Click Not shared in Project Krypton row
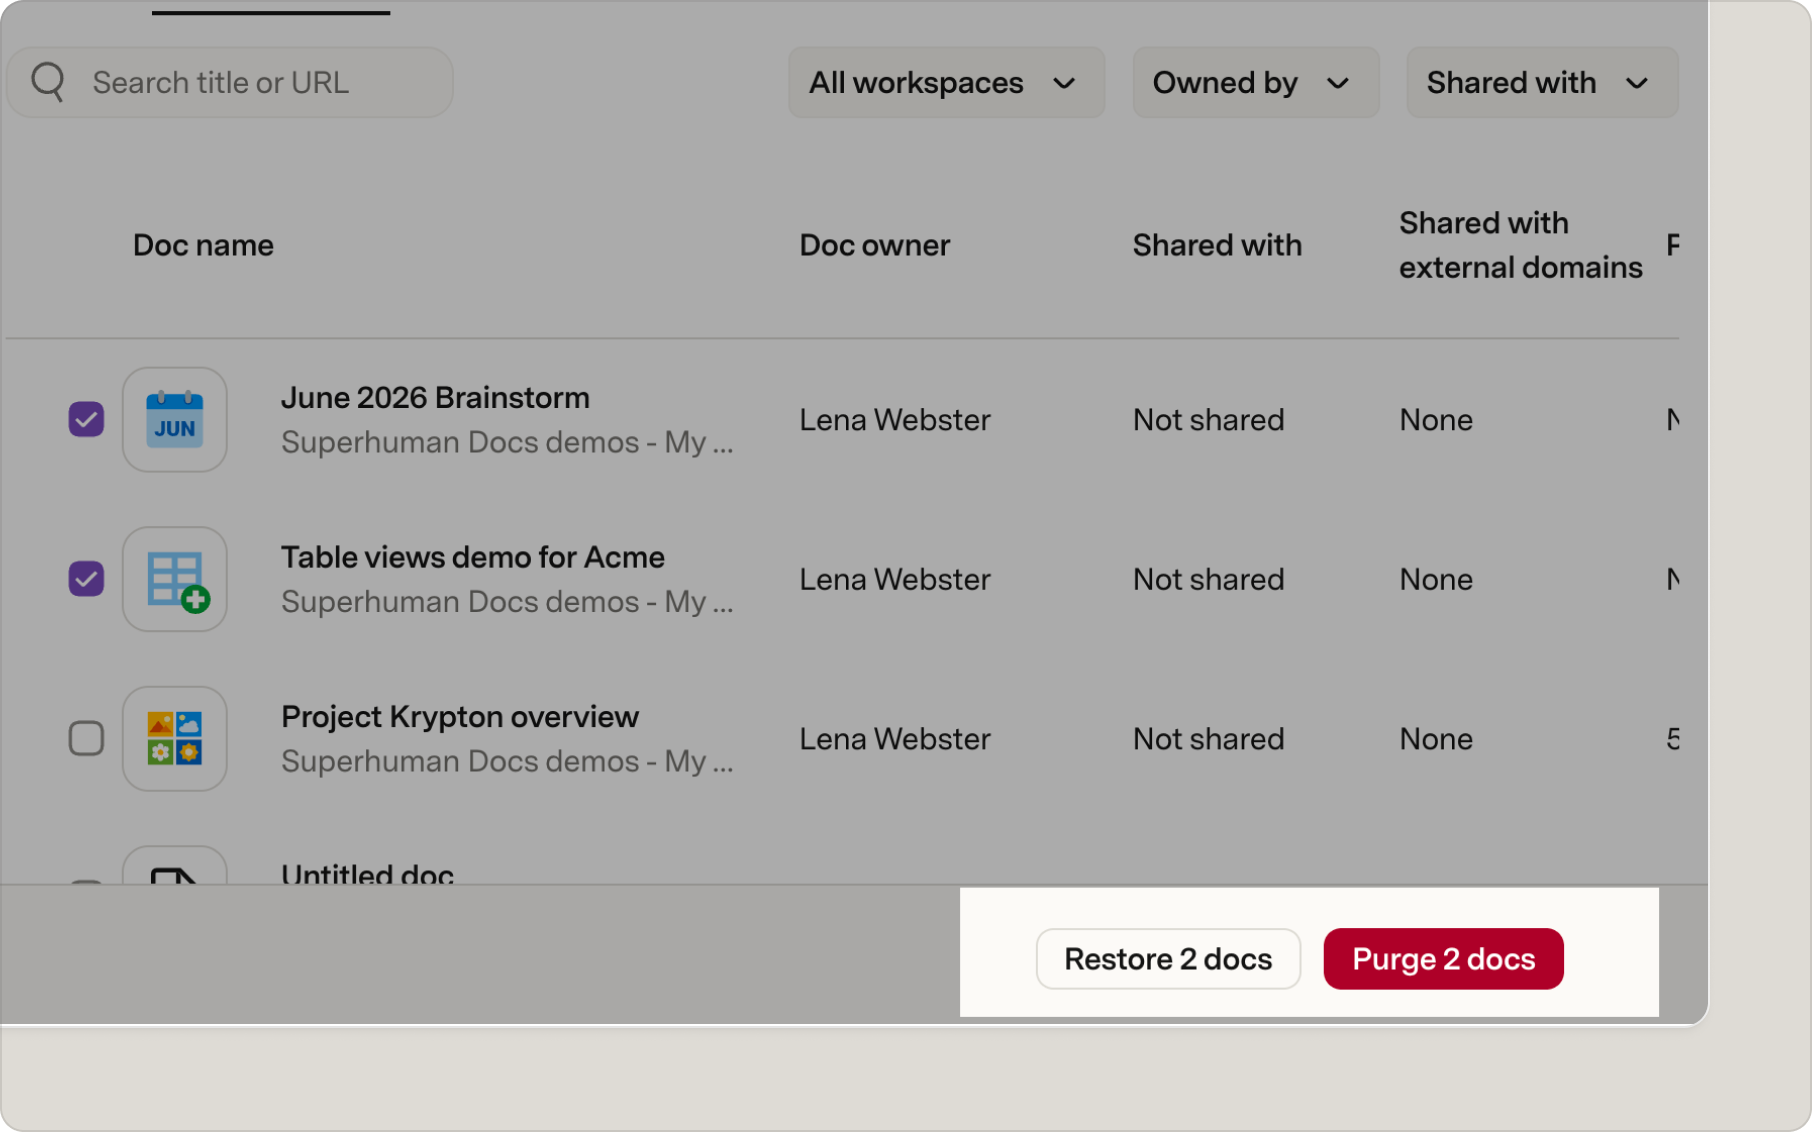 coord(1208,739)
